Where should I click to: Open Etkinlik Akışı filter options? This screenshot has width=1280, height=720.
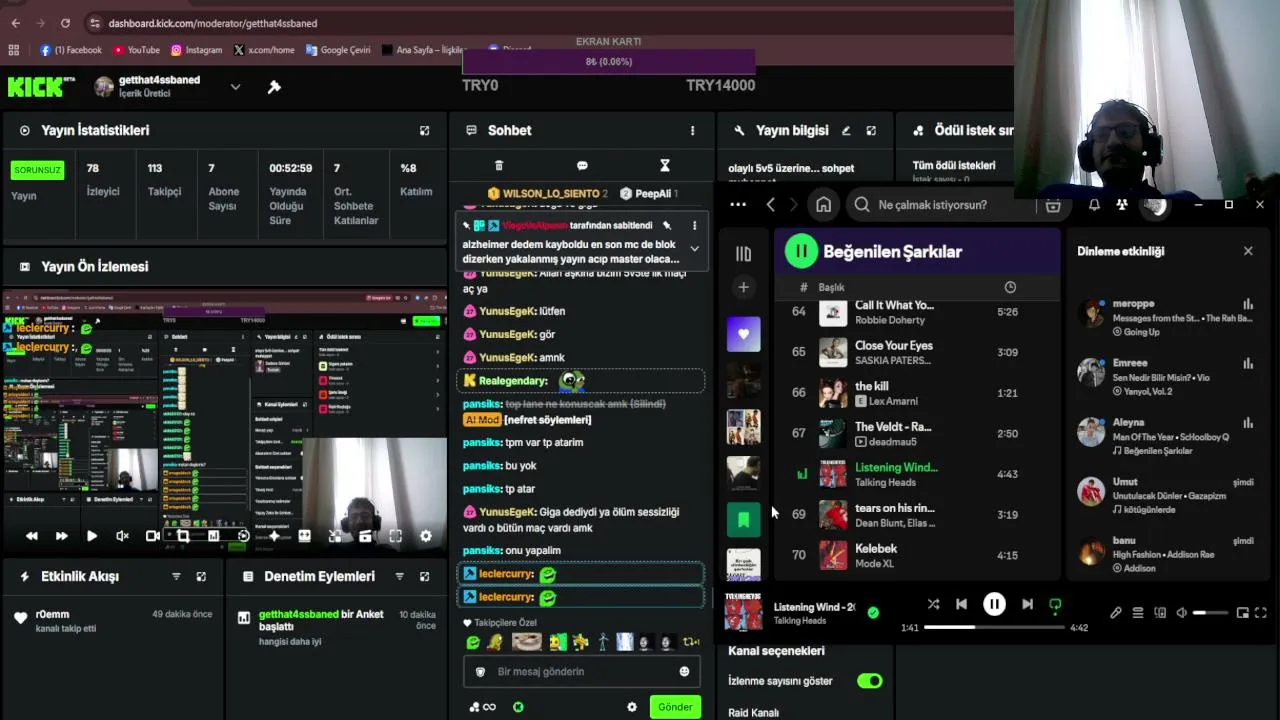[176, 577]
